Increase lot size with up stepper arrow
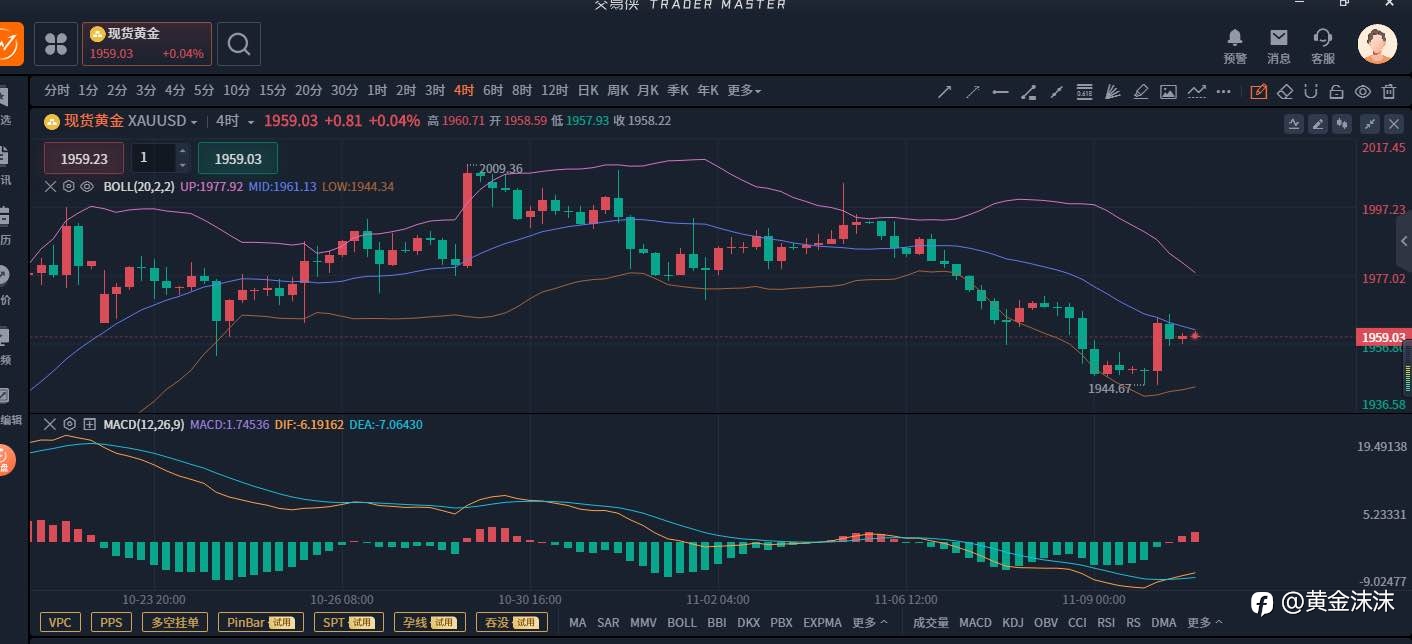Screen dimensions: 1412x644 (182, 151)
